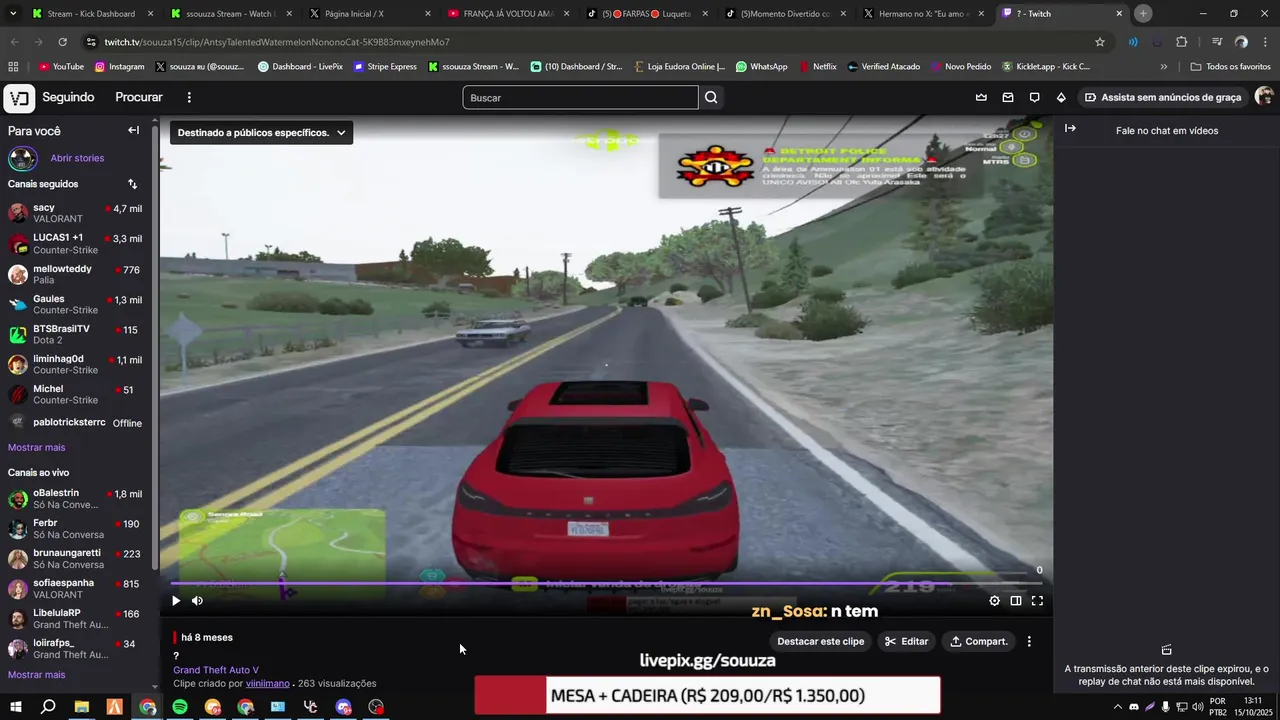The width and height of the screenshot is (1280, 720).
Task: Open the sacy VALORANT channel
Action: pyautogui.click(x=76, y=213)
